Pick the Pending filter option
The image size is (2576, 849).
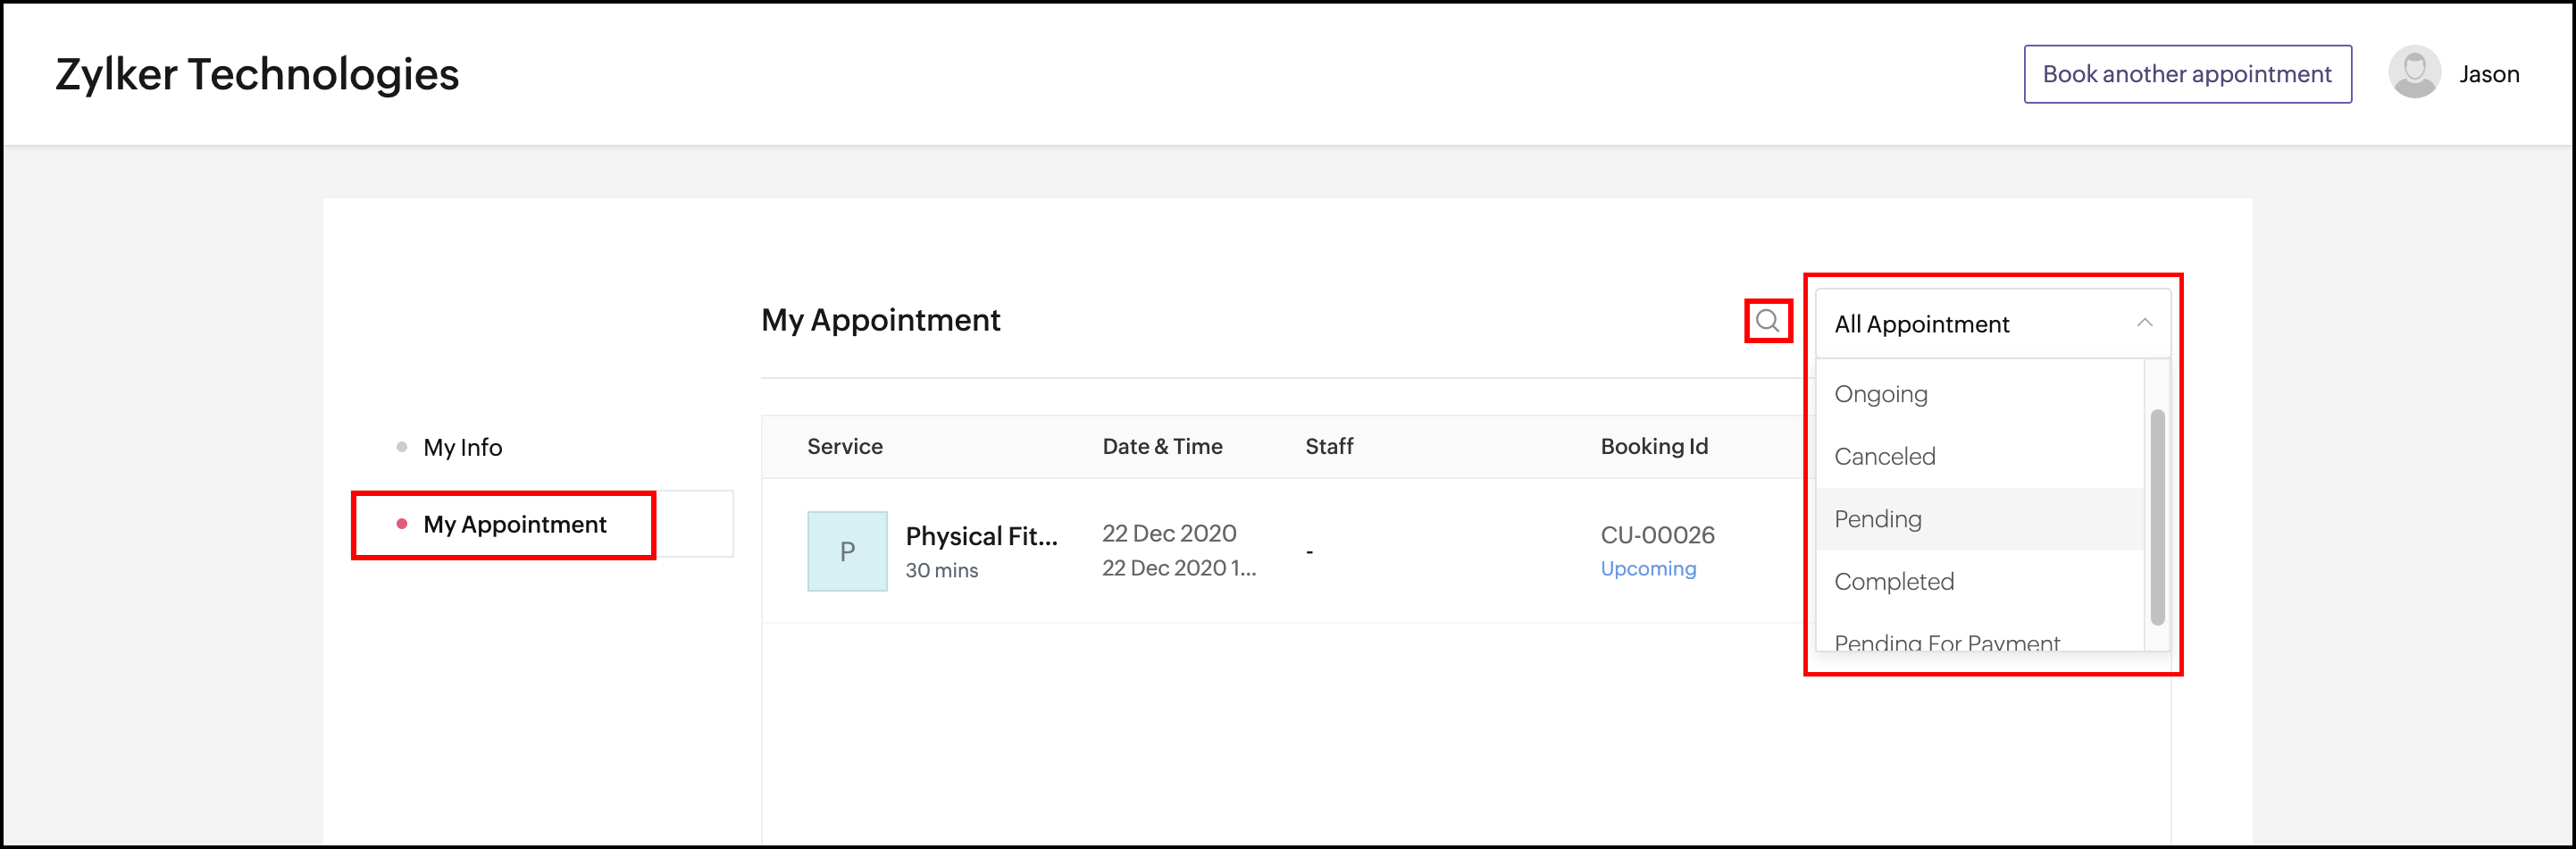[x=1877, y=519]
